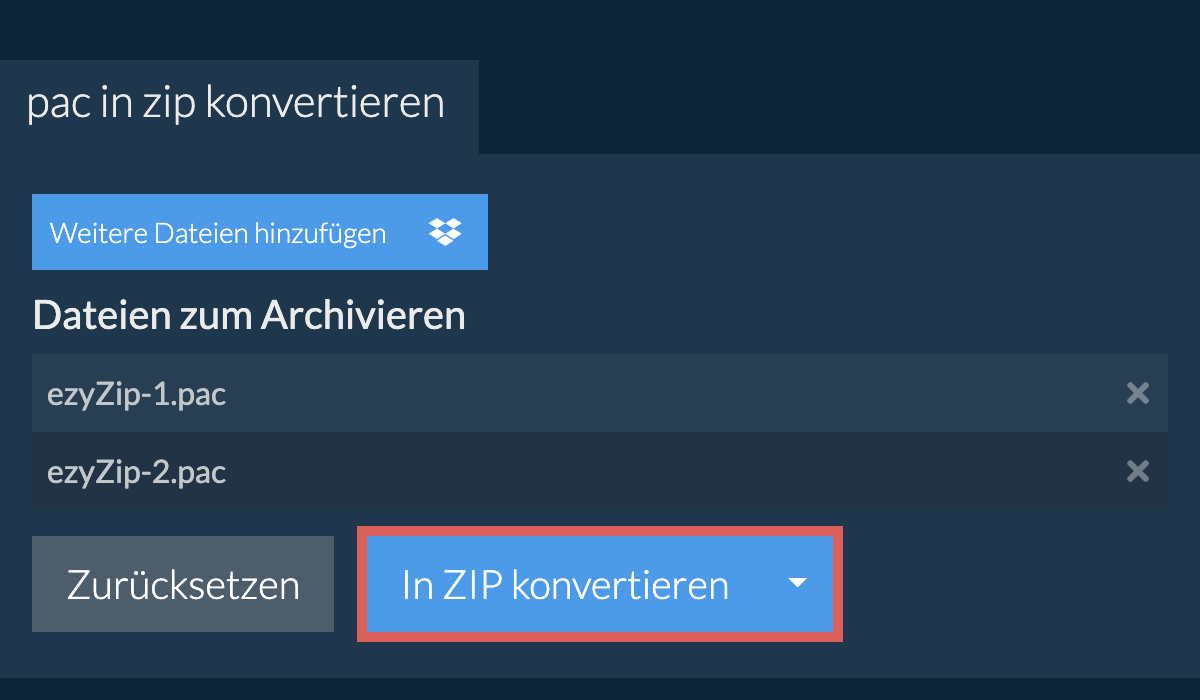The image size is (1200, 700).
Task: Select the ezyZip-1.pac file name
Action: click(137, 394)
